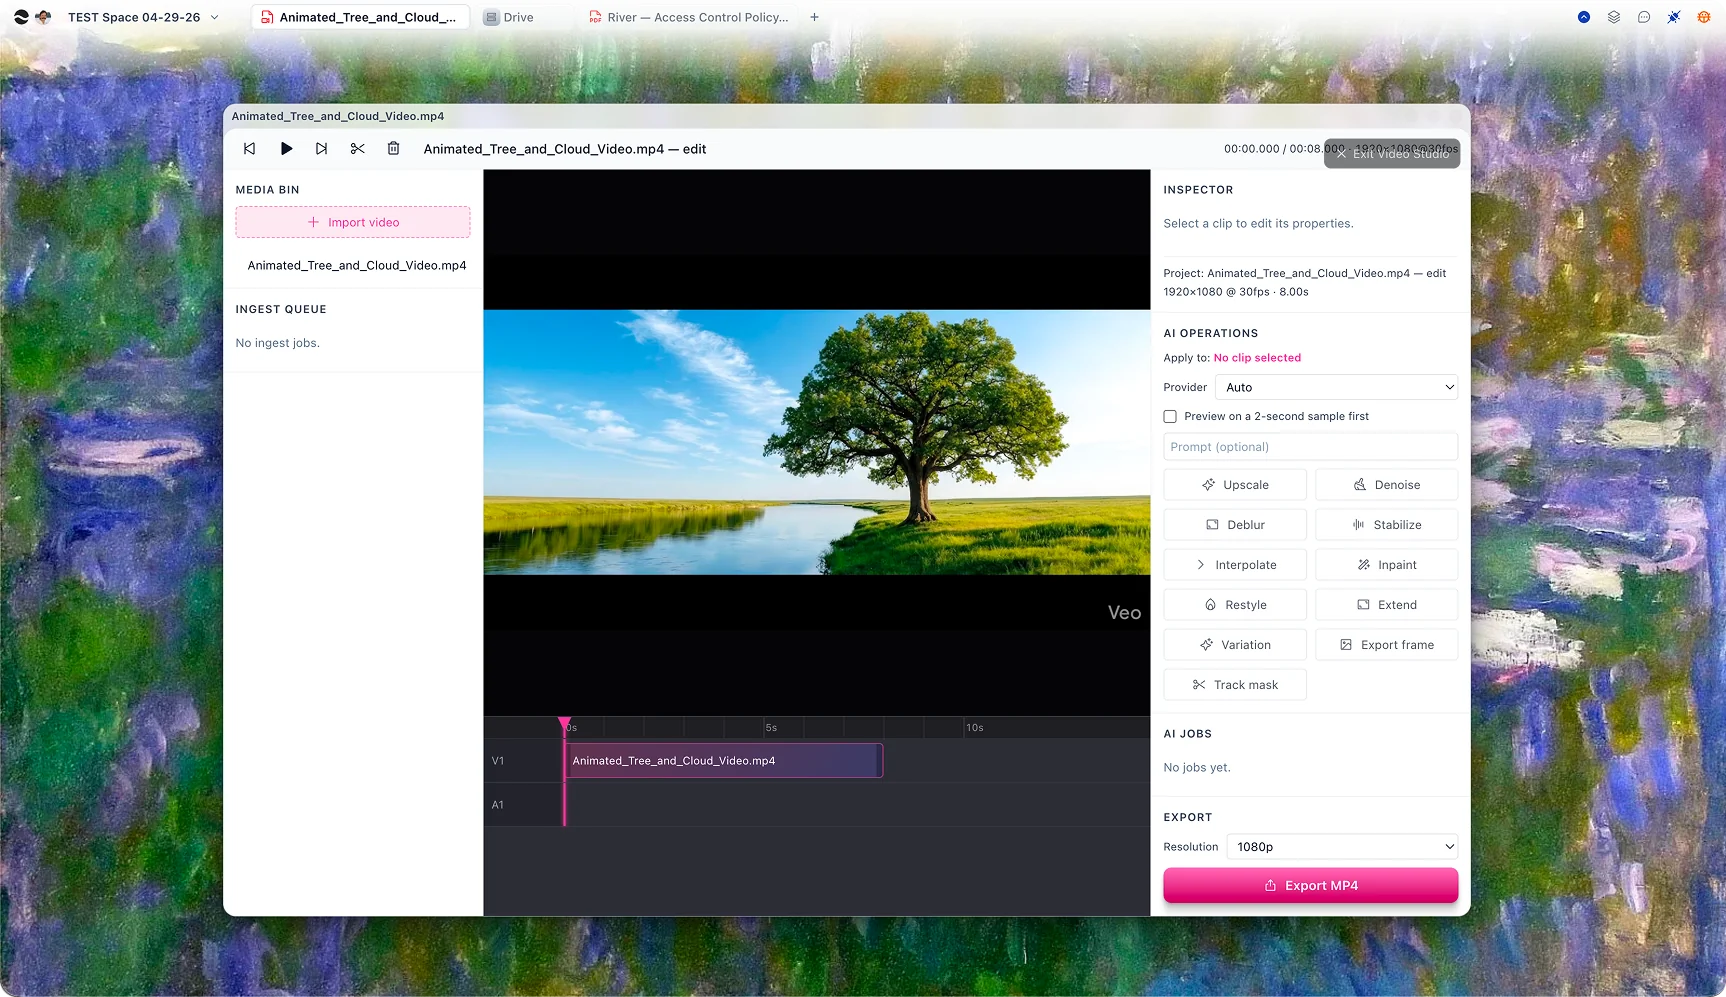
Task: Click the Restyle button
Action: [x=1235, y=605]
